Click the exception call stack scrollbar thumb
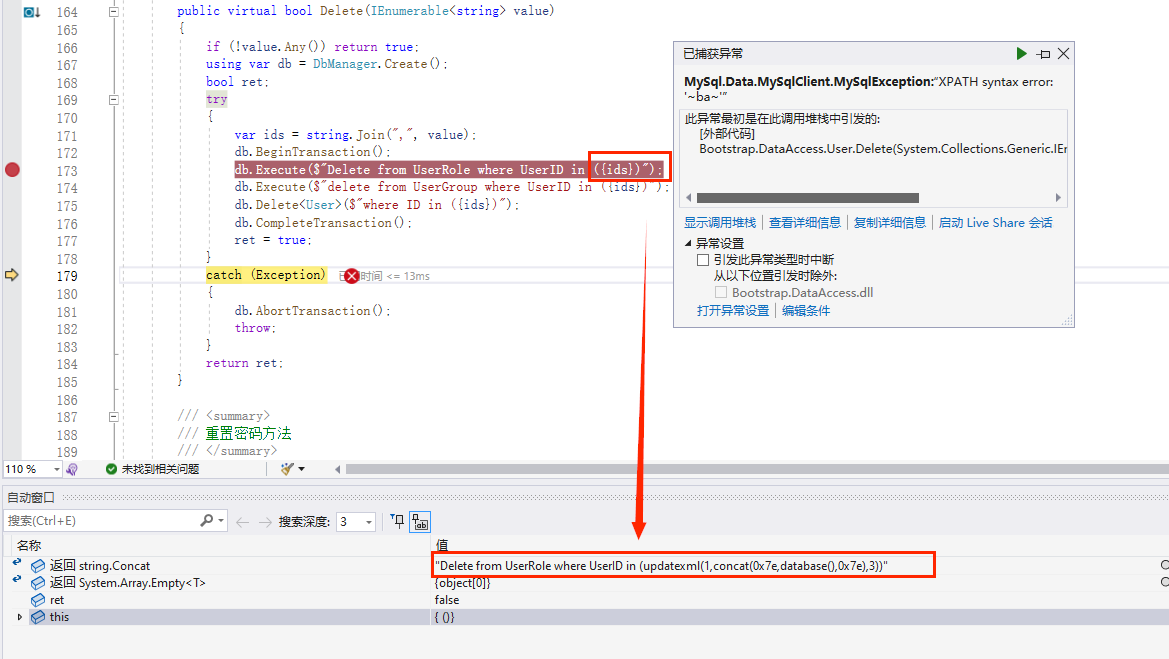This screenshot has height=659, width=1169. (807, 198)
